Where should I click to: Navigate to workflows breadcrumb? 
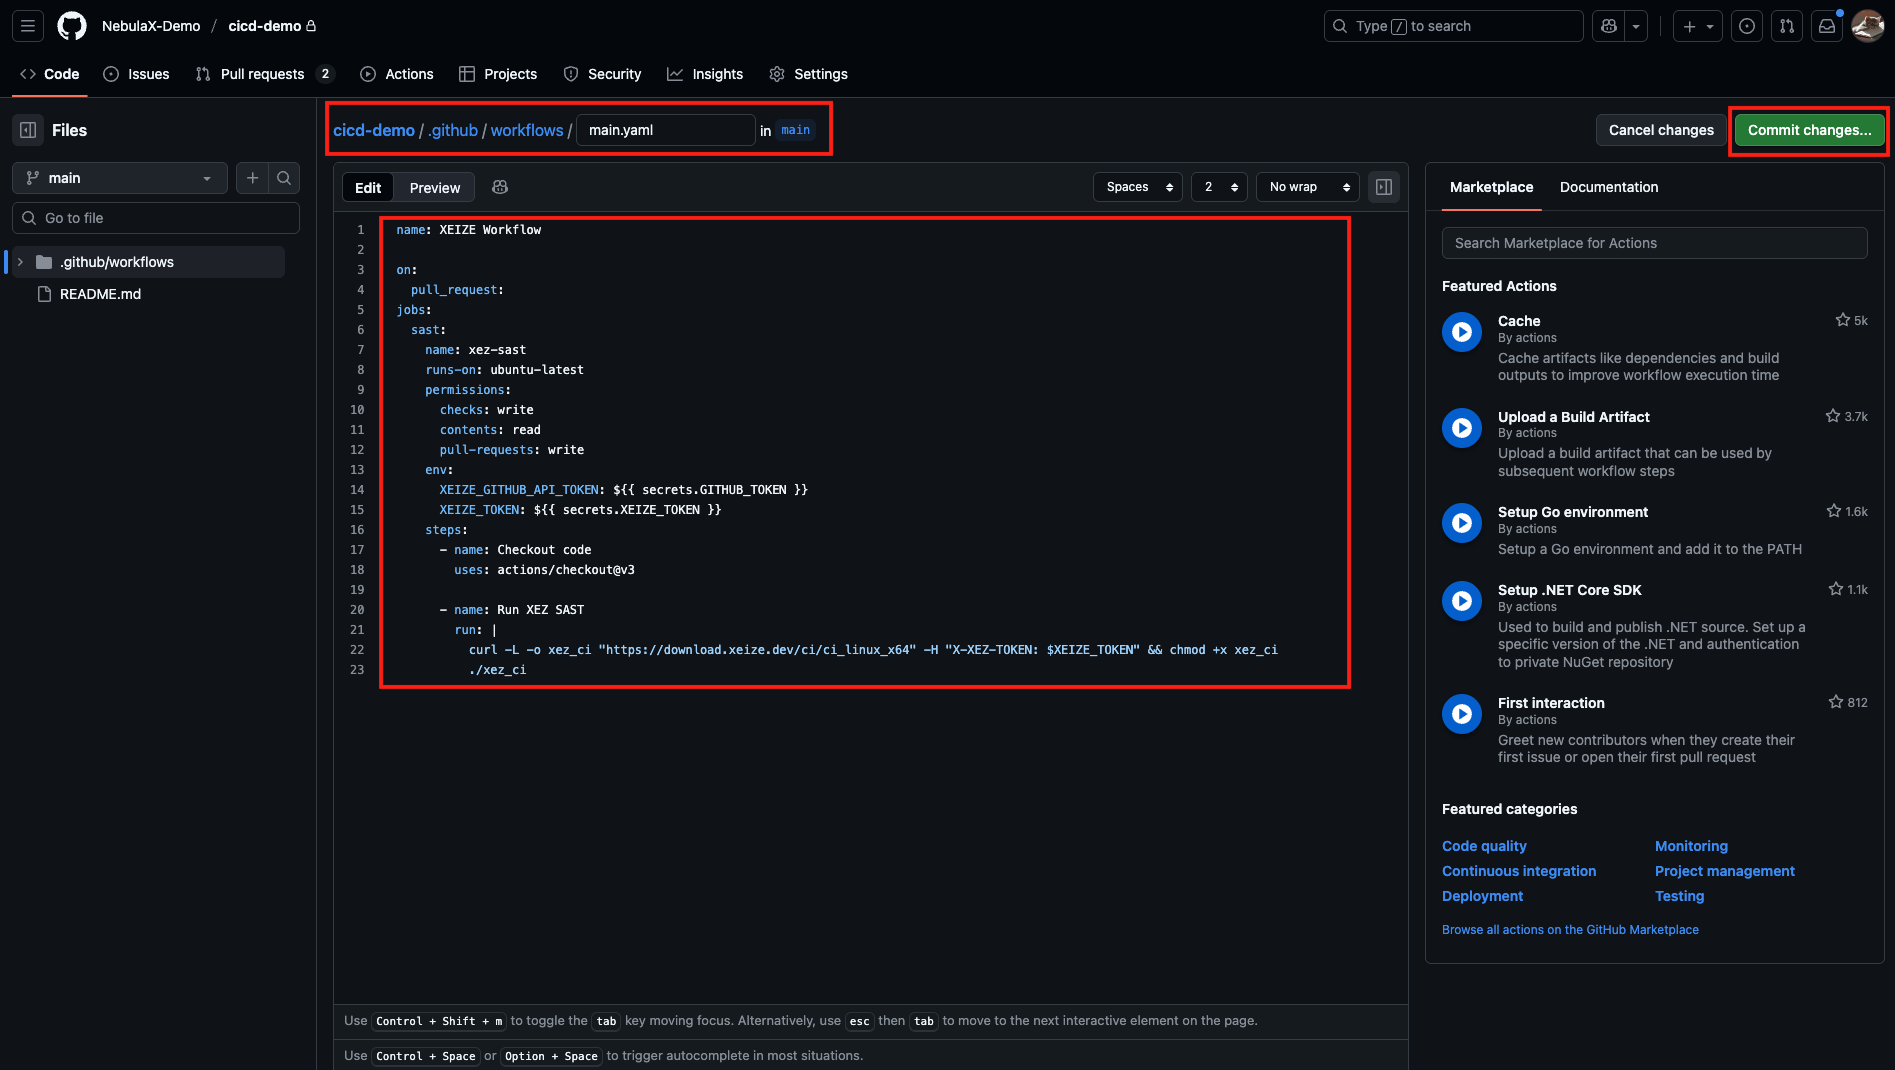pos(527,130)
